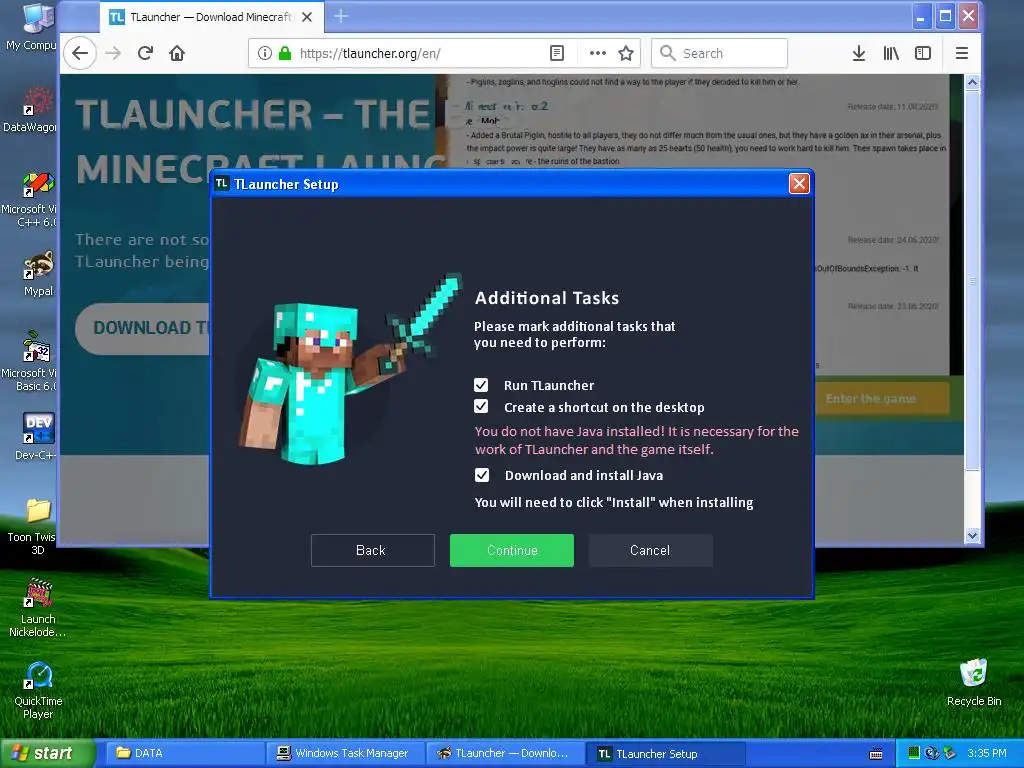Image resolution: width=1024 pixels, height=768 pixels.
Task: Close the TLauncher Setup dialog
Action: [799, 184]
